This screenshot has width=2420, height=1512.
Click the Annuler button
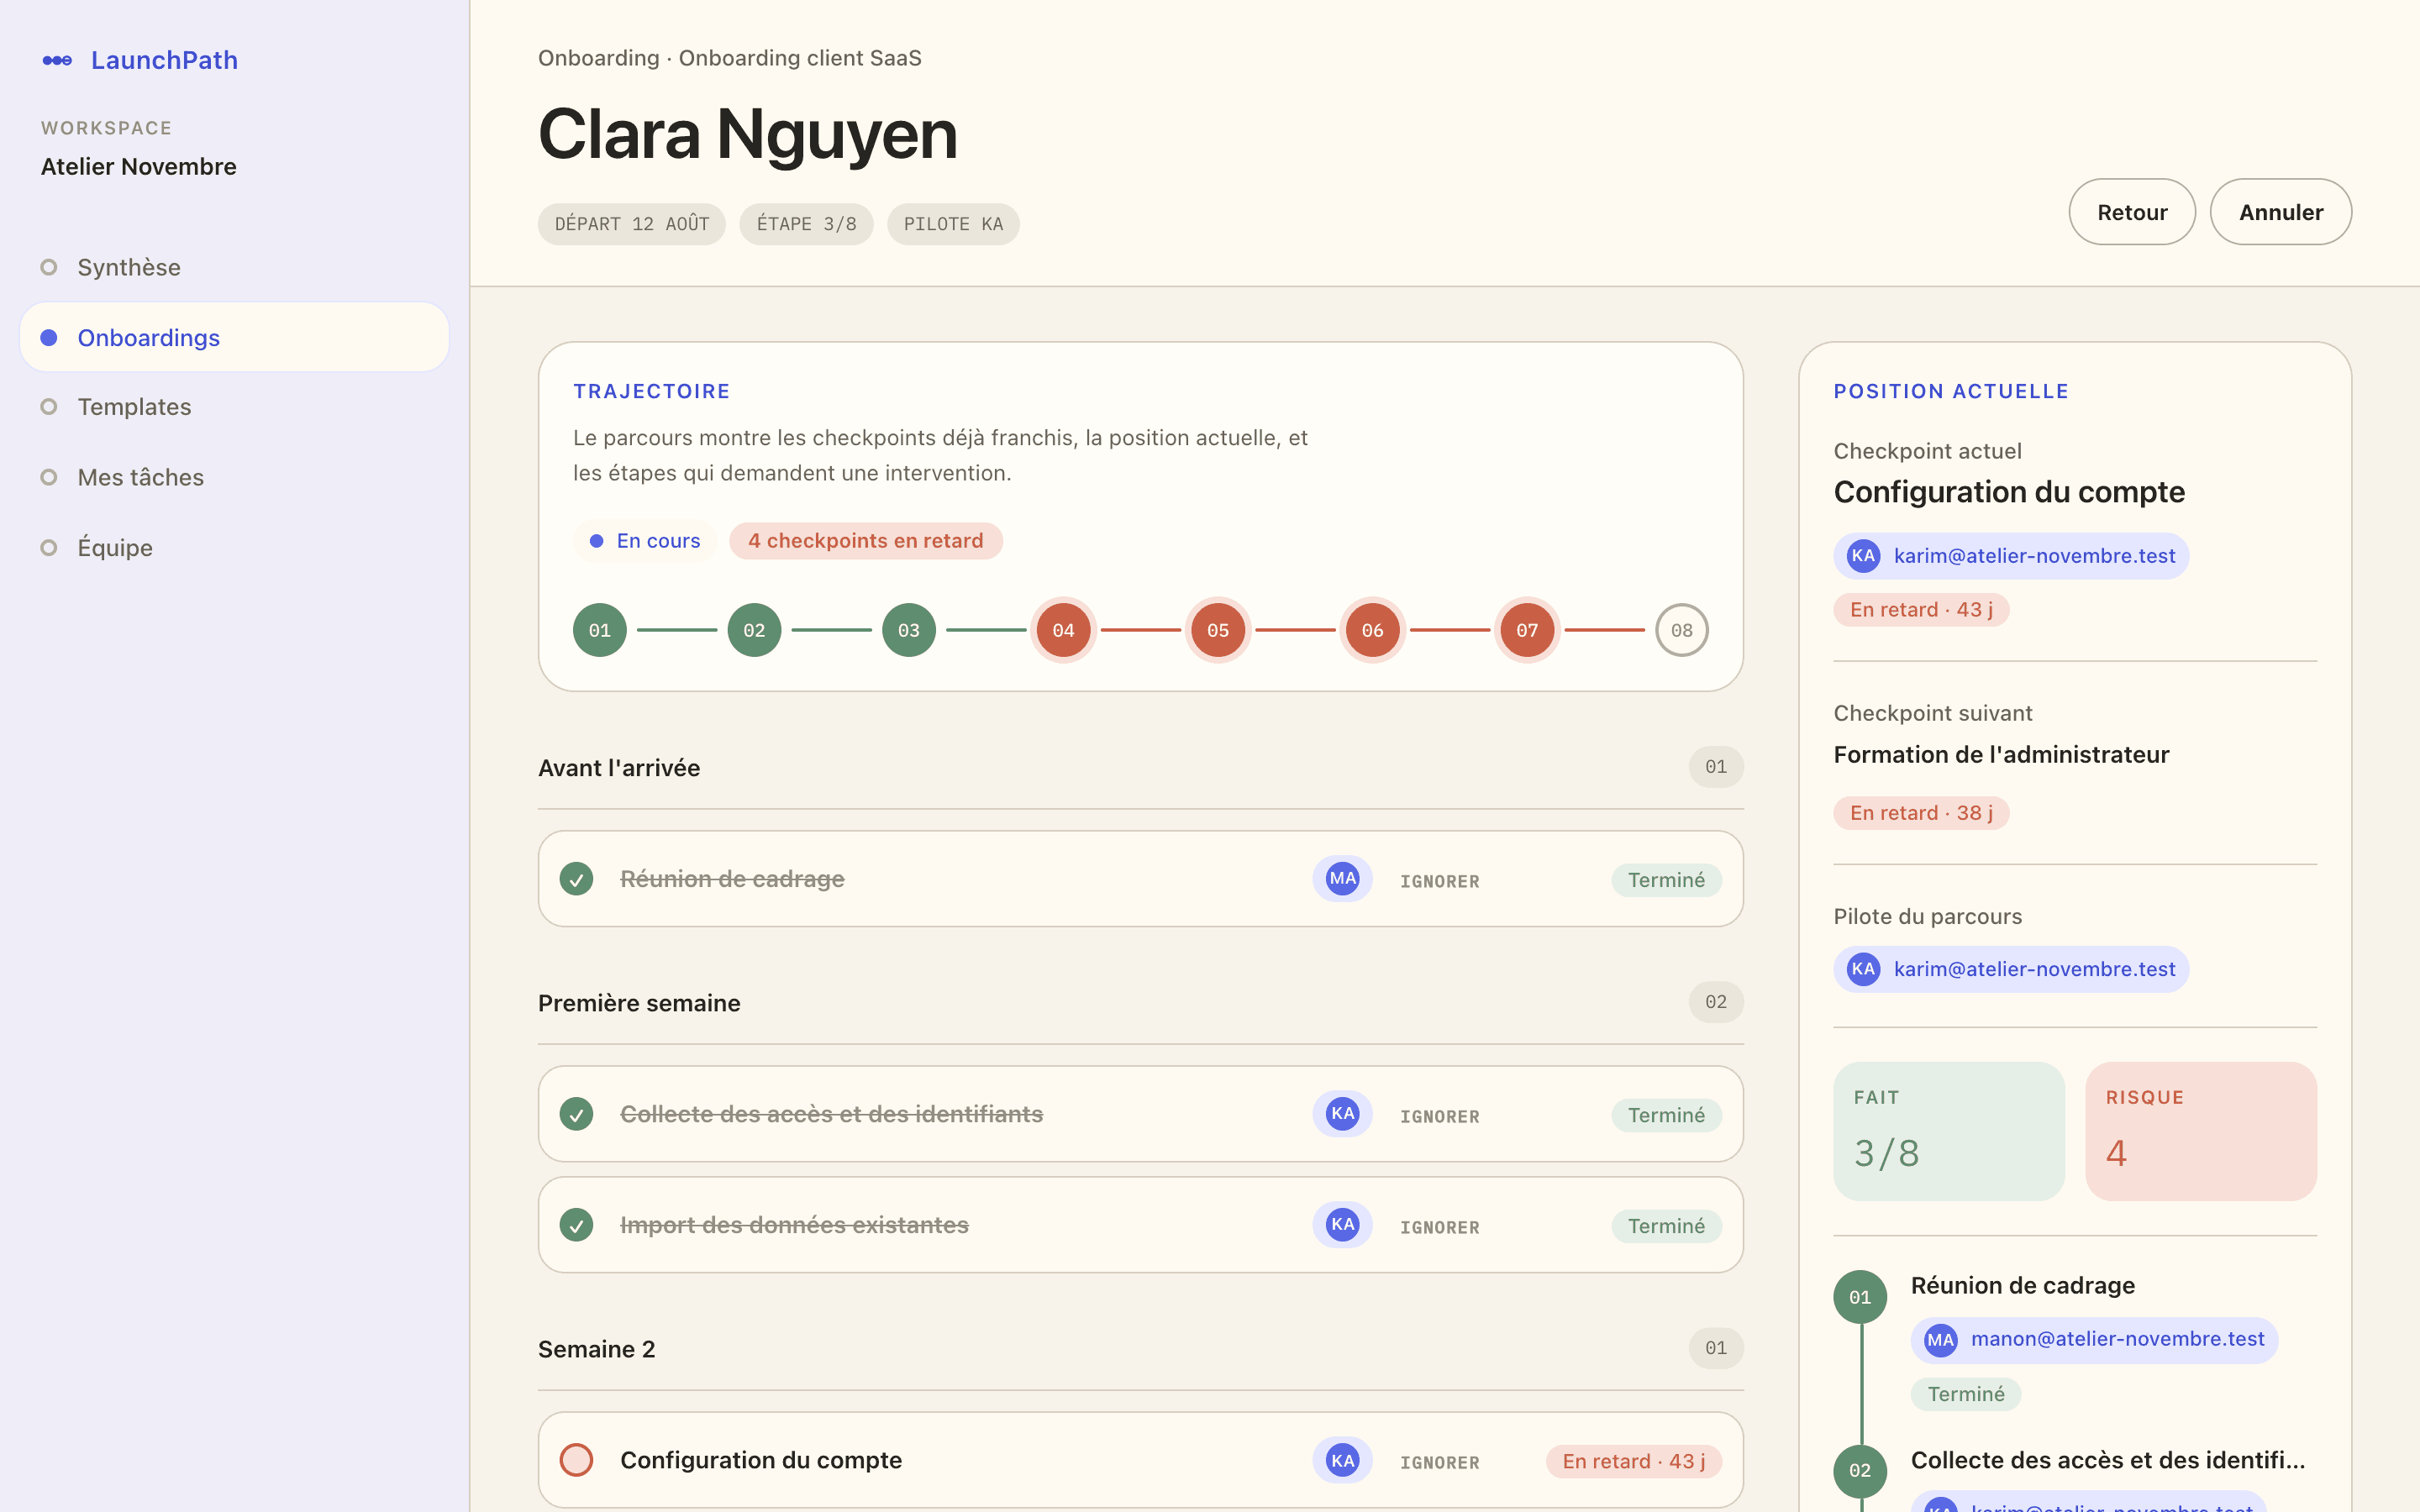[x=2281, y=212]
